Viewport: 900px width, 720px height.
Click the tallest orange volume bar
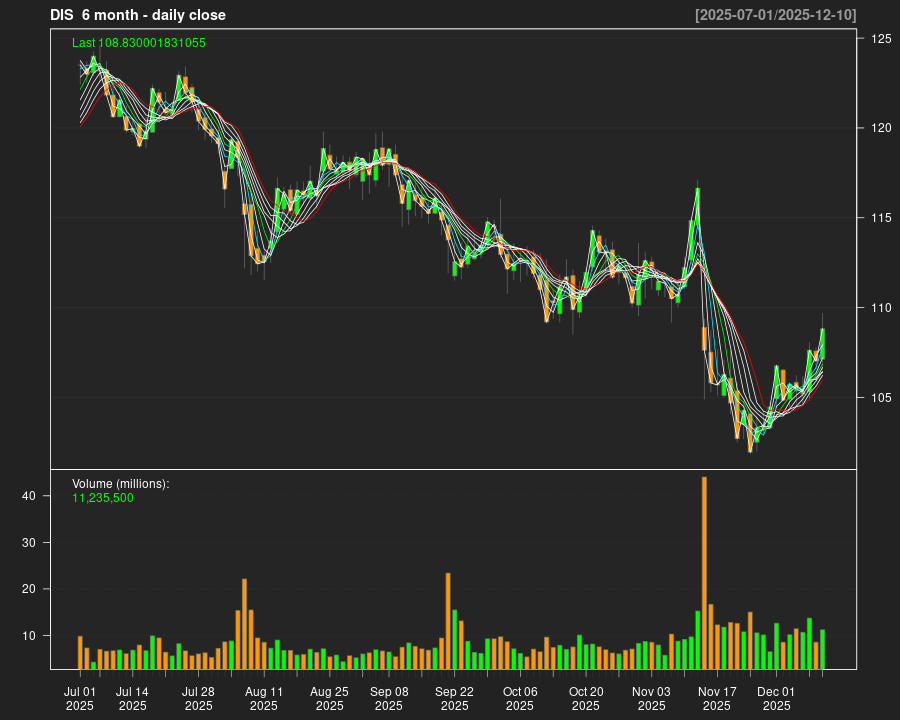click(x=704, y=572)
